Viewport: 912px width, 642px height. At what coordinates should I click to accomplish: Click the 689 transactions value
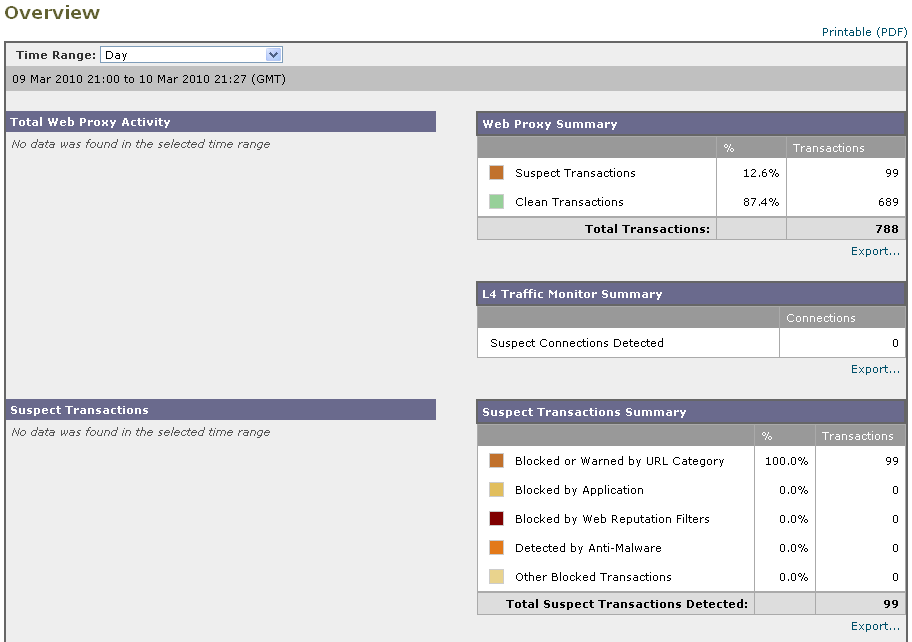(x=888, y=202)
